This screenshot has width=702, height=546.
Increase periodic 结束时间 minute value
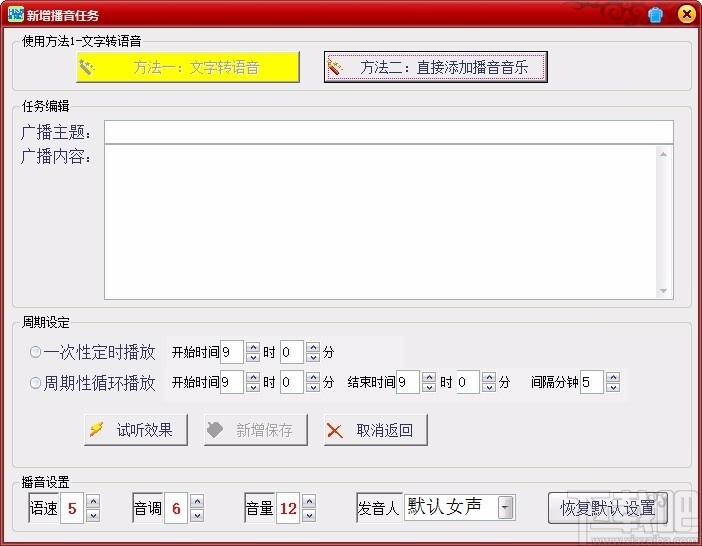tap(489, 377)
